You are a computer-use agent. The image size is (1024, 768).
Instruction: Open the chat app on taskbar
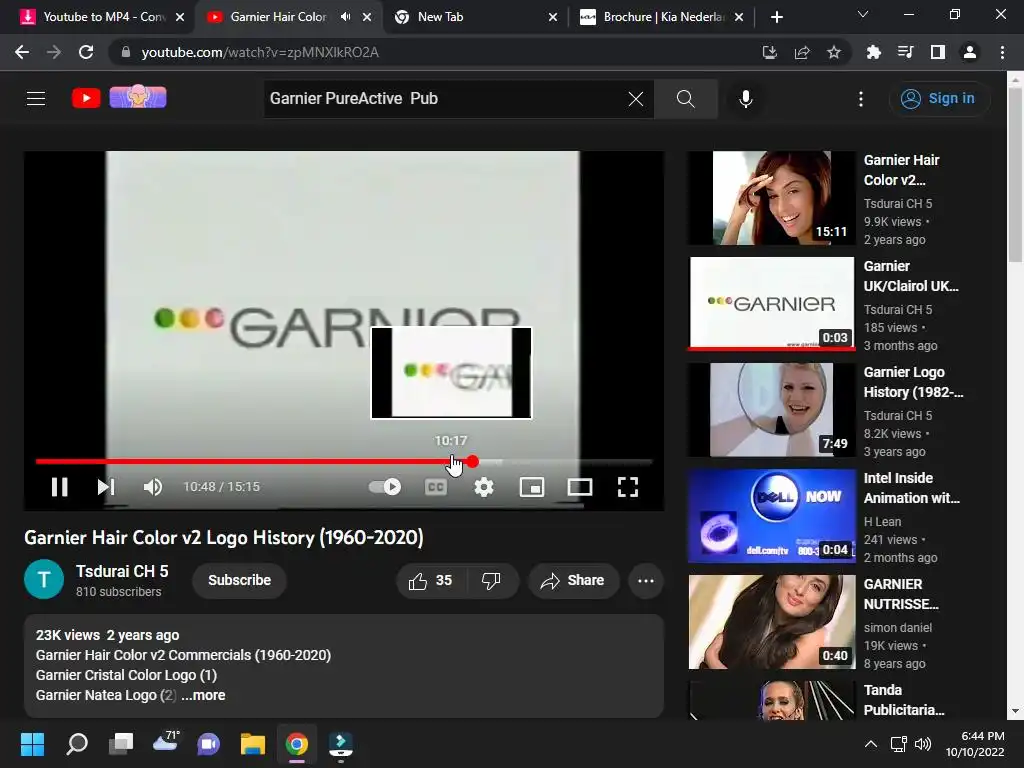(x=208, y=744)
